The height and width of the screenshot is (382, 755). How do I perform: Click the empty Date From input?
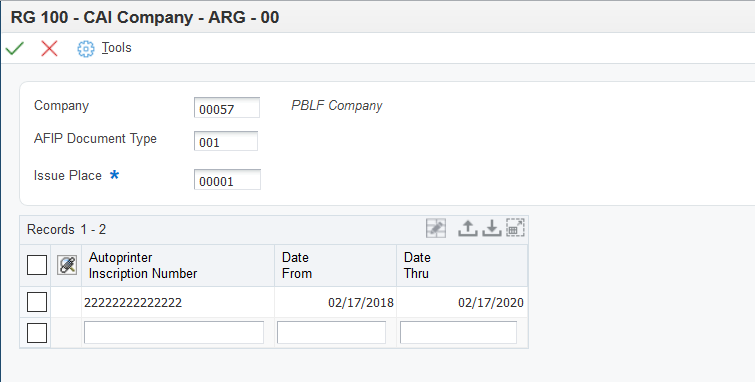pyautogui.click(x=331, y=332)
